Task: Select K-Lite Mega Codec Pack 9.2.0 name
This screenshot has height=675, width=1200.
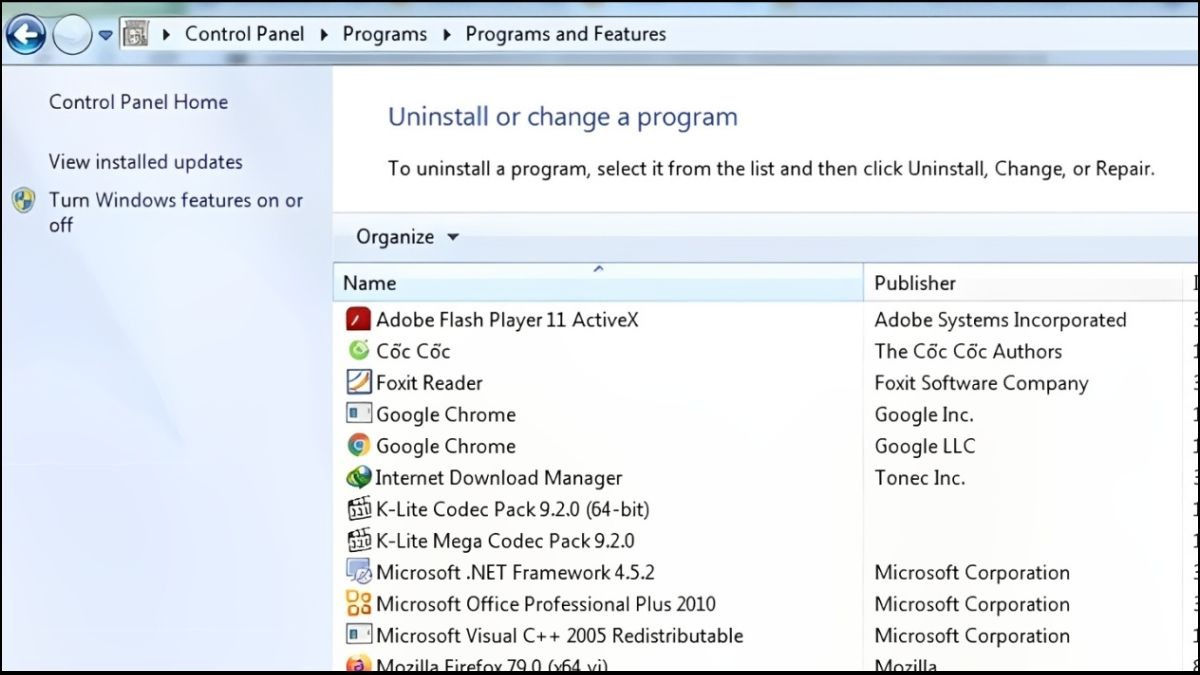Action: click(505, 541)
